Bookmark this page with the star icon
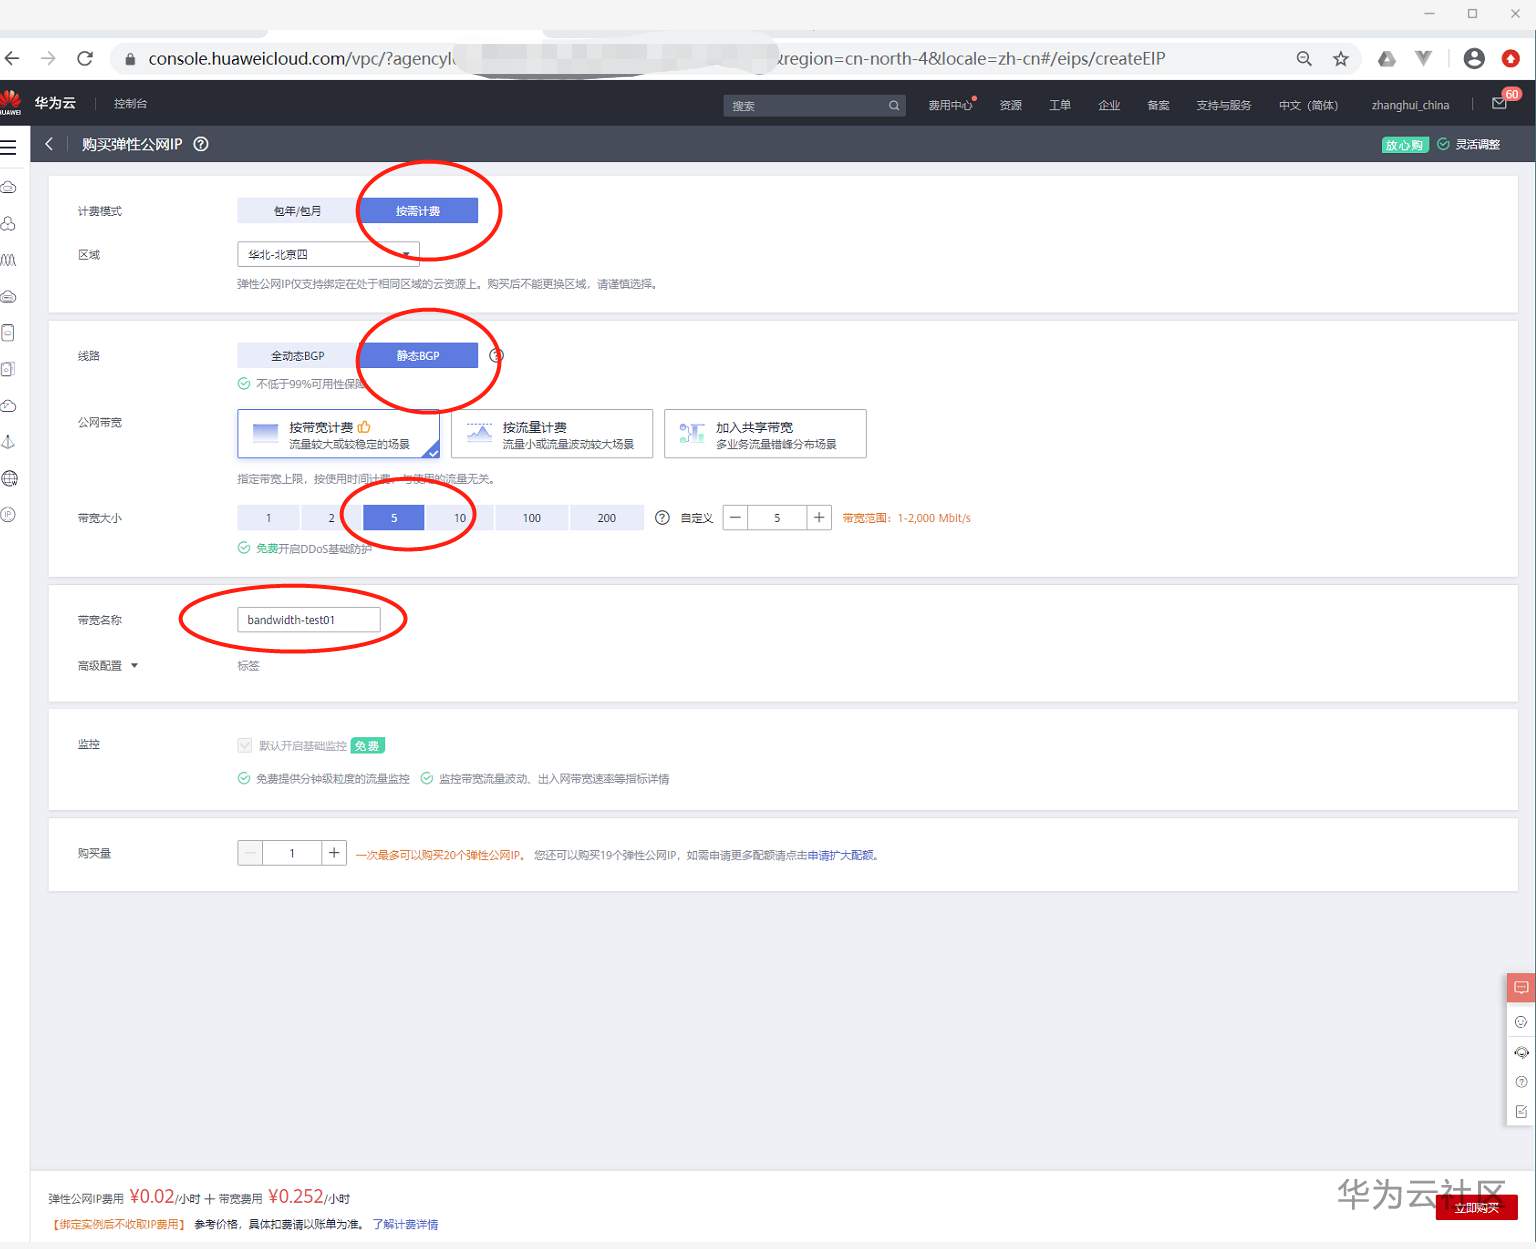Screen dimensions: 1536x1249 tap(1341, 59)
